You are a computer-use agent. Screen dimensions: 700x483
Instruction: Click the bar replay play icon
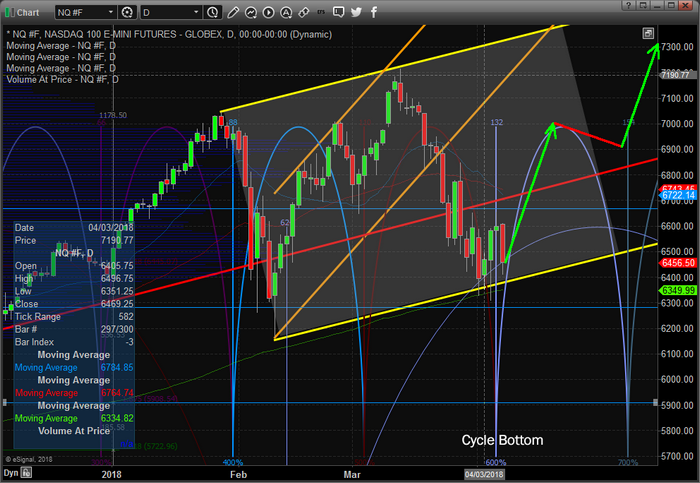click(268, 12)
